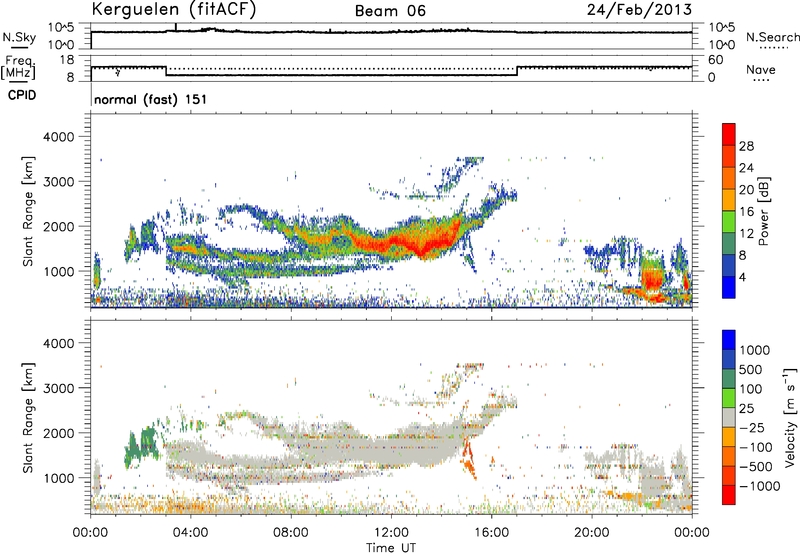The image size is (800, 554).
Task: Click the '100' velocity colorbar value
Action: pyautogui.click(x=751, y=389)
